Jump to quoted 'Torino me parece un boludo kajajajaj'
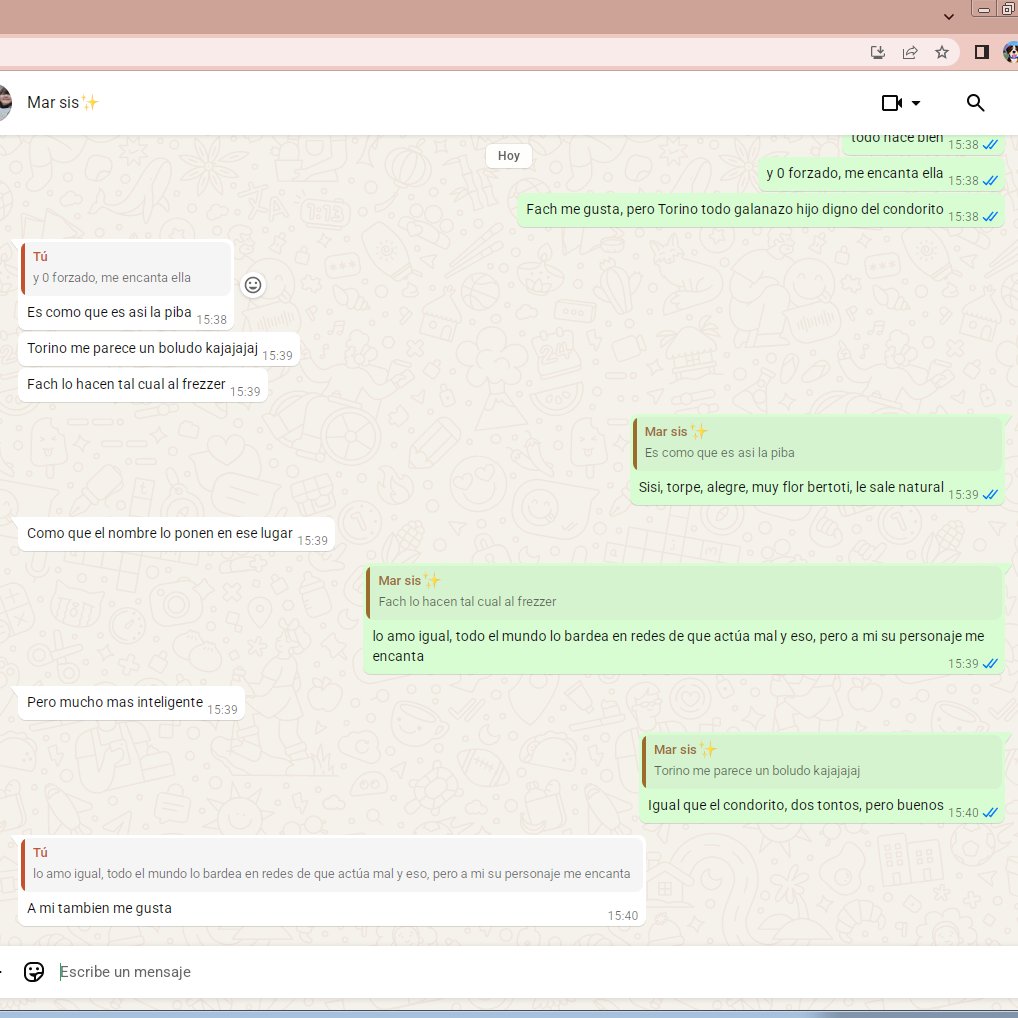This screenshot has height=1018, width=1018. point(821,760)
